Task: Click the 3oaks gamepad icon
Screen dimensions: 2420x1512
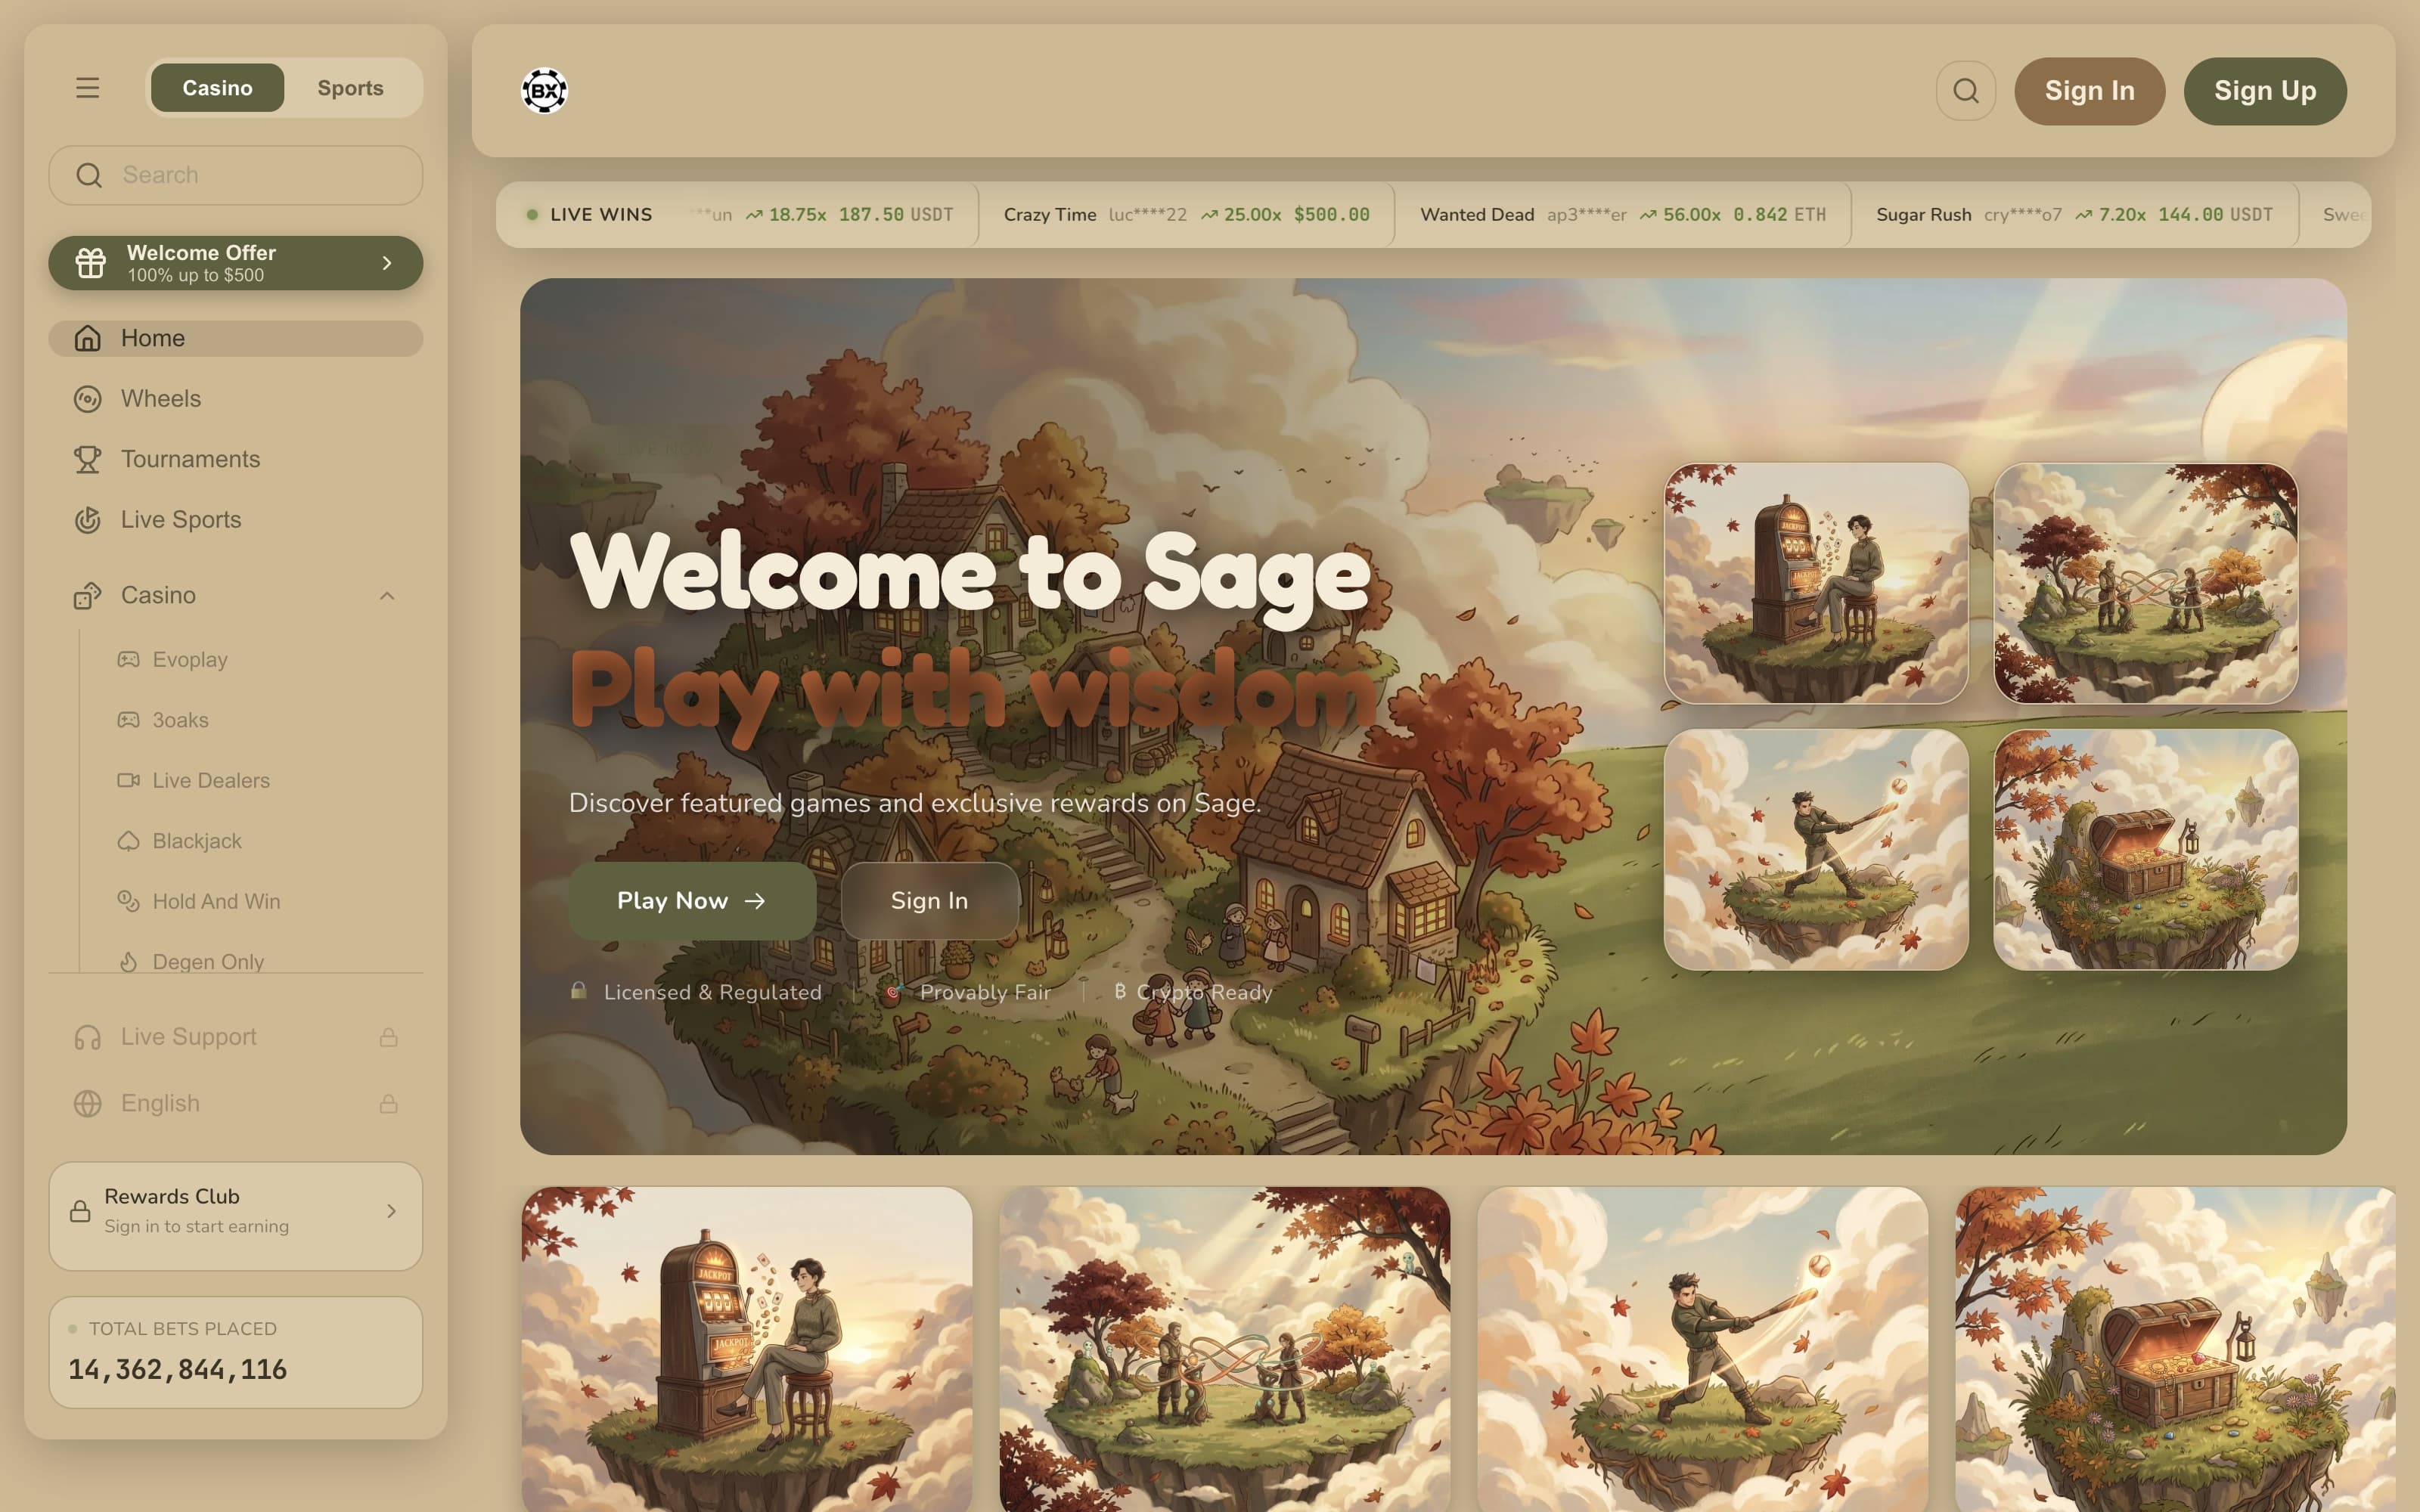Action: click(128, 720)
